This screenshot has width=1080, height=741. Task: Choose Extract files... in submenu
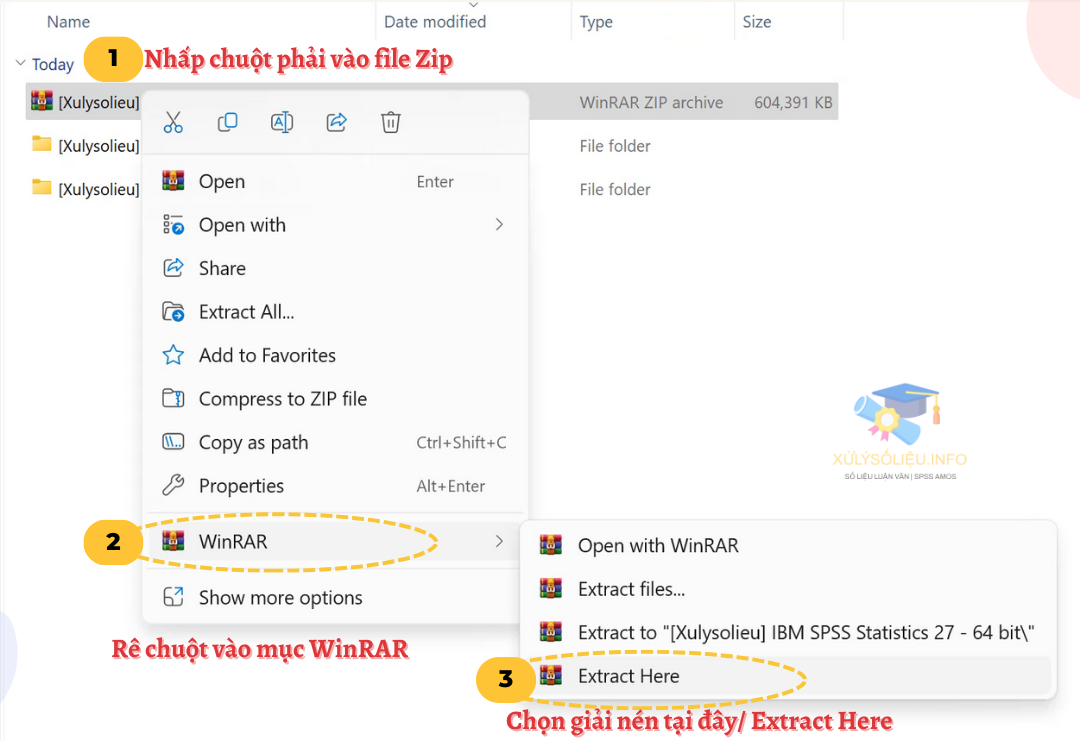pos(788,589)
